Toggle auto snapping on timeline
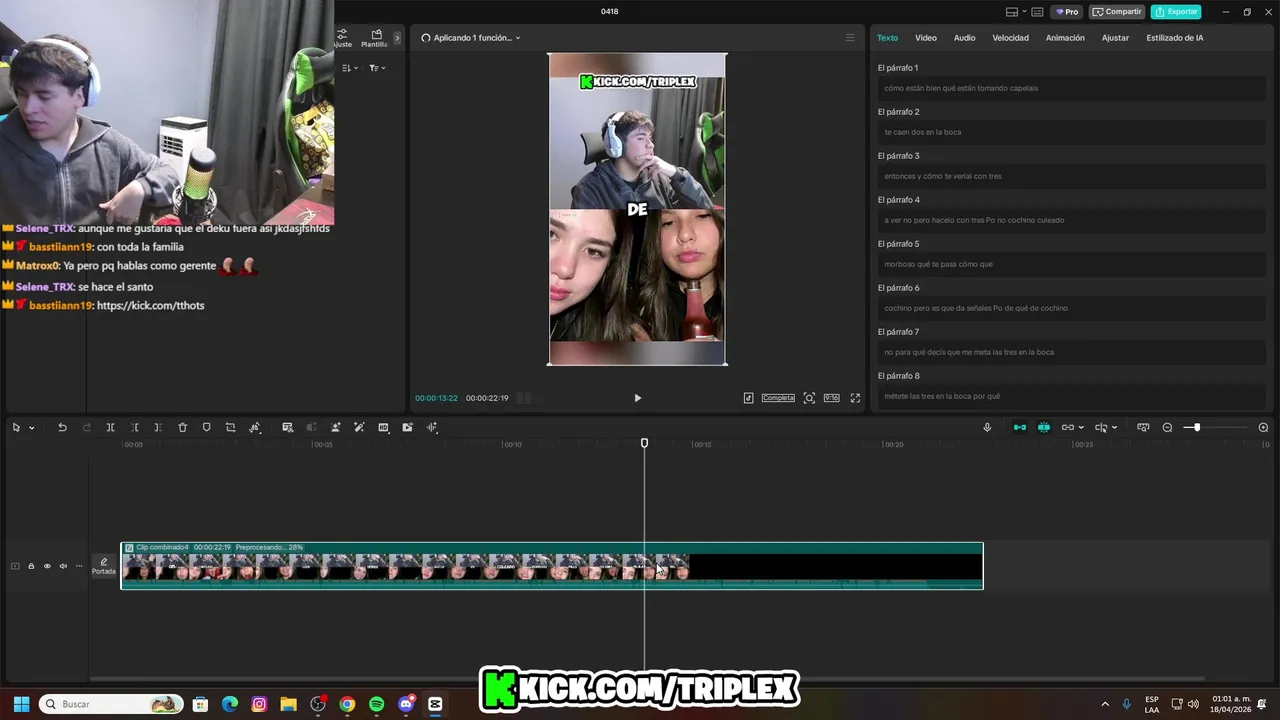Viewport: 1280px width, 720px height. (x=1044, y=428)
